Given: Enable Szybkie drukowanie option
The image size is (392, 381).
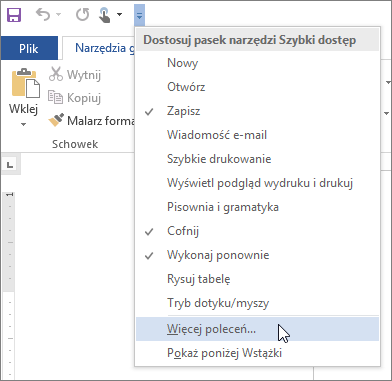Looking at the screenshot, I should [x=257, y=159].
